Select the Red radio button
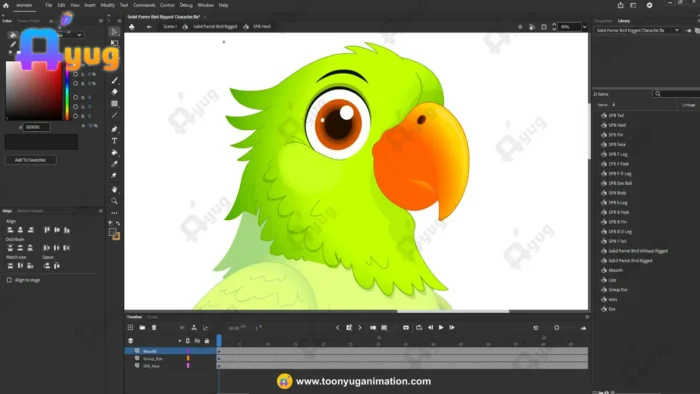 pos(75,97)
